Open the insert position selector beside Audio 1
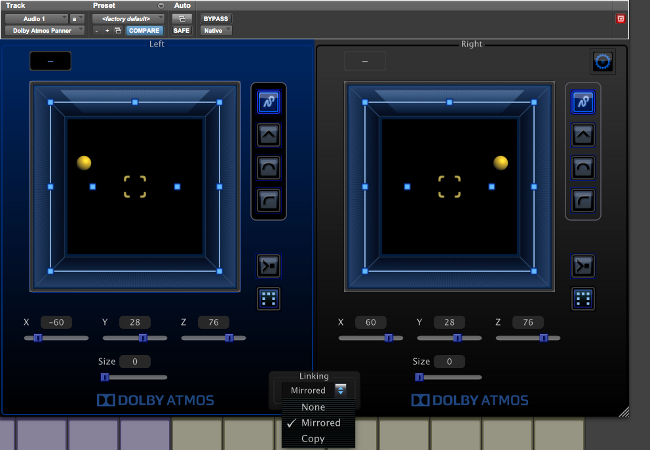The image size is (650, 450). coord(77,19)
